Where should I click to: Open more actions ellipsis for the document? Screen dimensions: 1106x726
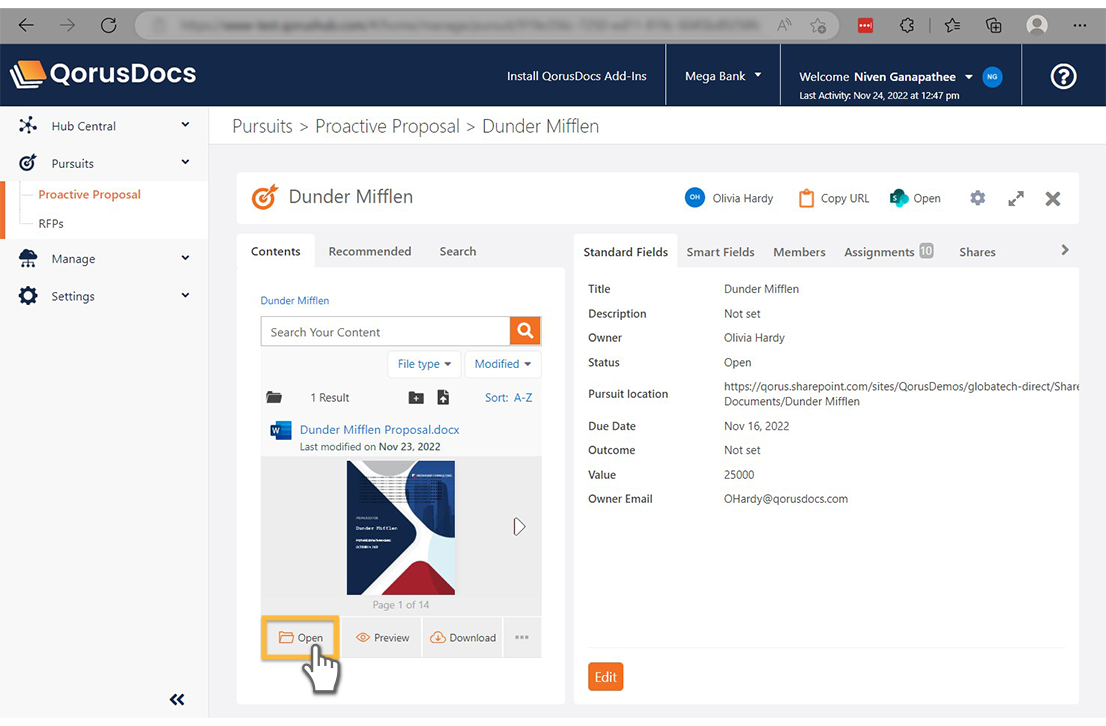(x=522, y=637)
